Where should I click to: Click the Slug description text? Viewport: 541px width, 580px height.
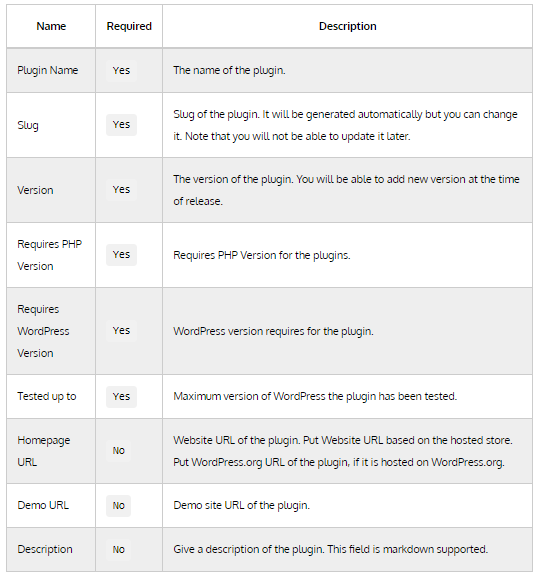pyautogui.click(x=345, y=125)
